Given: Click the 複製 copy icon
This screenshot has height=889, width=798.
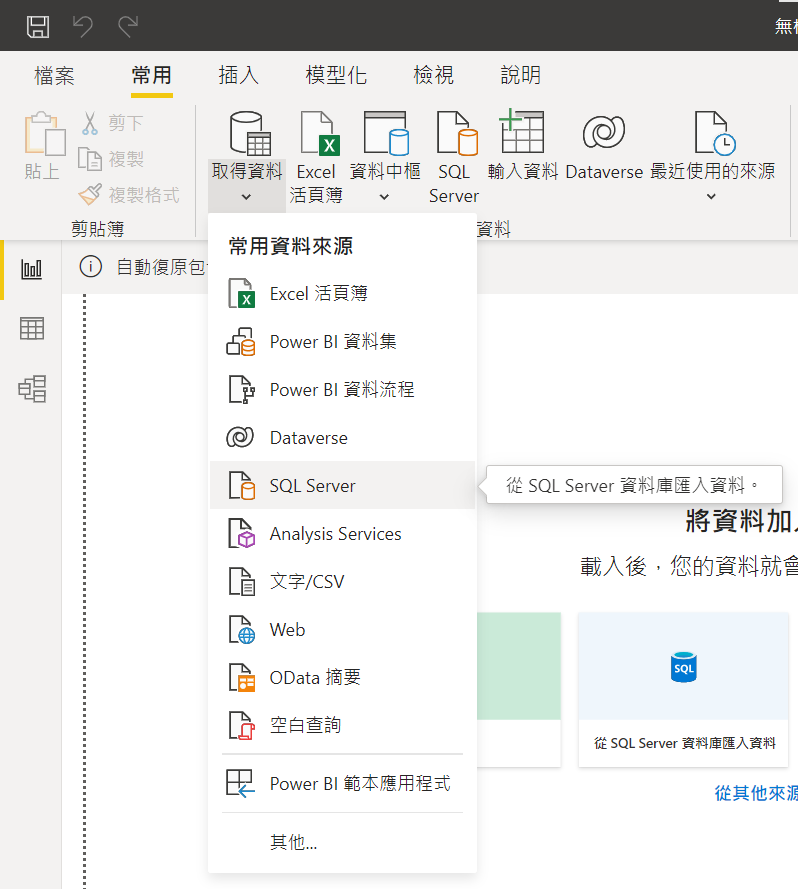Looking at the screenshot, I should point(90,159).
